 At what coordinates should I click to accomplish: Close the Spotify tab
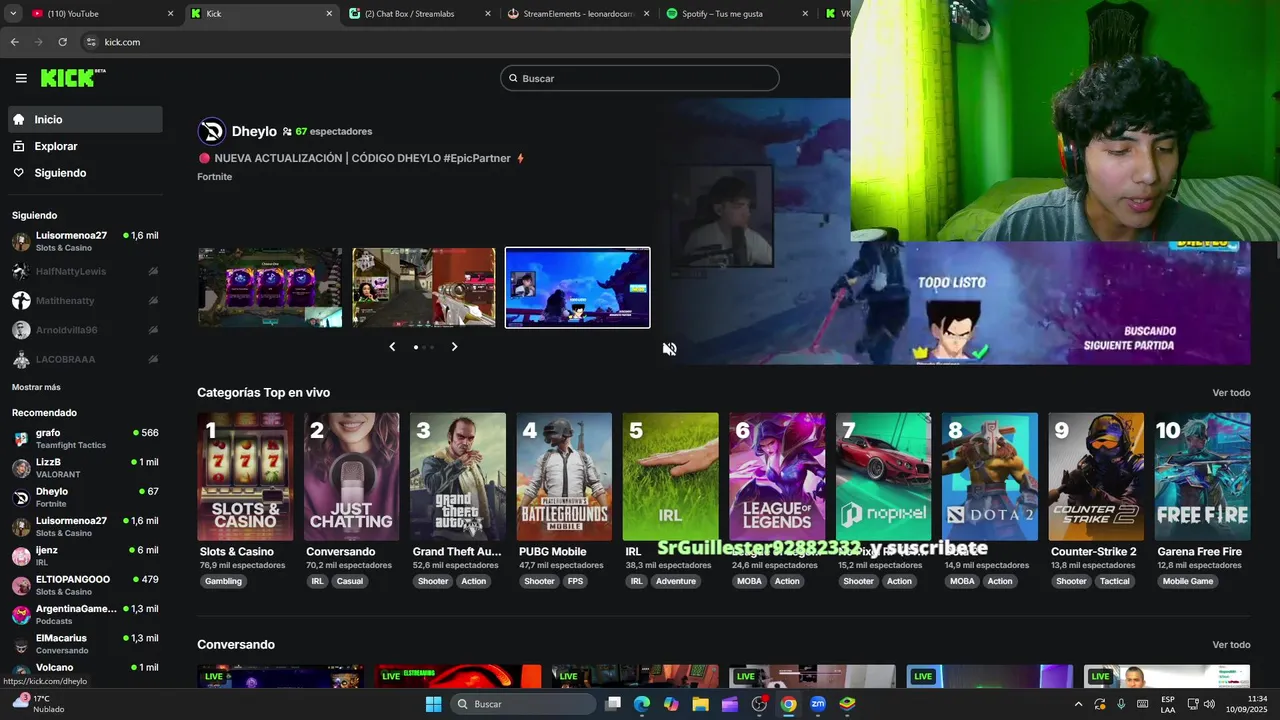point(805,14)
